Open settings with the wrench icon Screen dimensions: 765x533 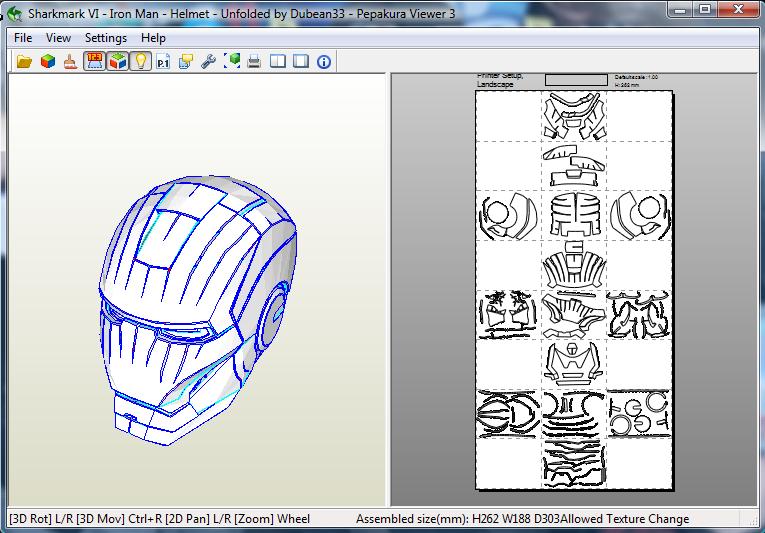pyautogui.click(x=208, y=62)
